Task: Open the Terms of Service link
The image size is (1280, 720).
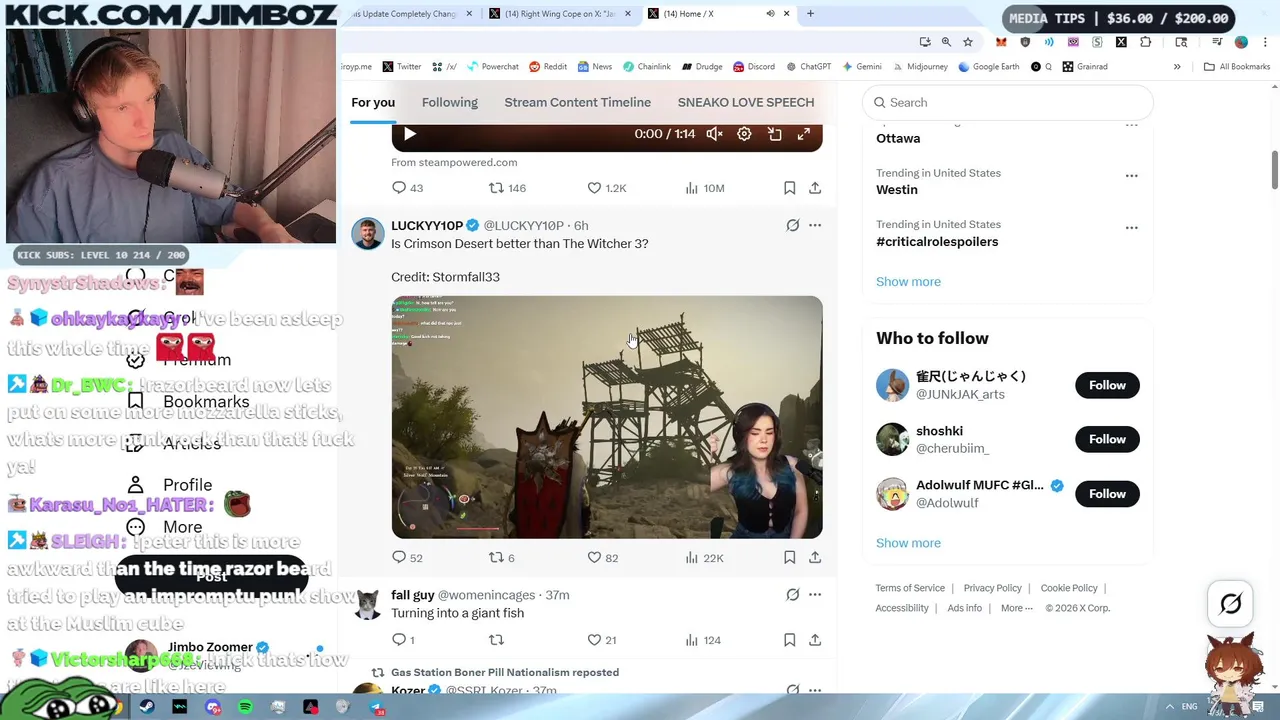Action: tap(910, 588)
